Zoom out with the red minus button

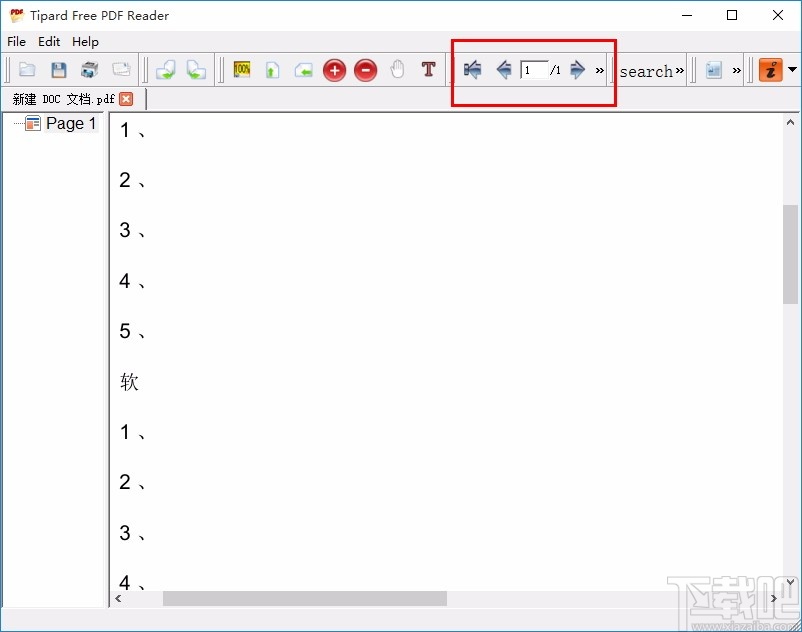(365, 70)
